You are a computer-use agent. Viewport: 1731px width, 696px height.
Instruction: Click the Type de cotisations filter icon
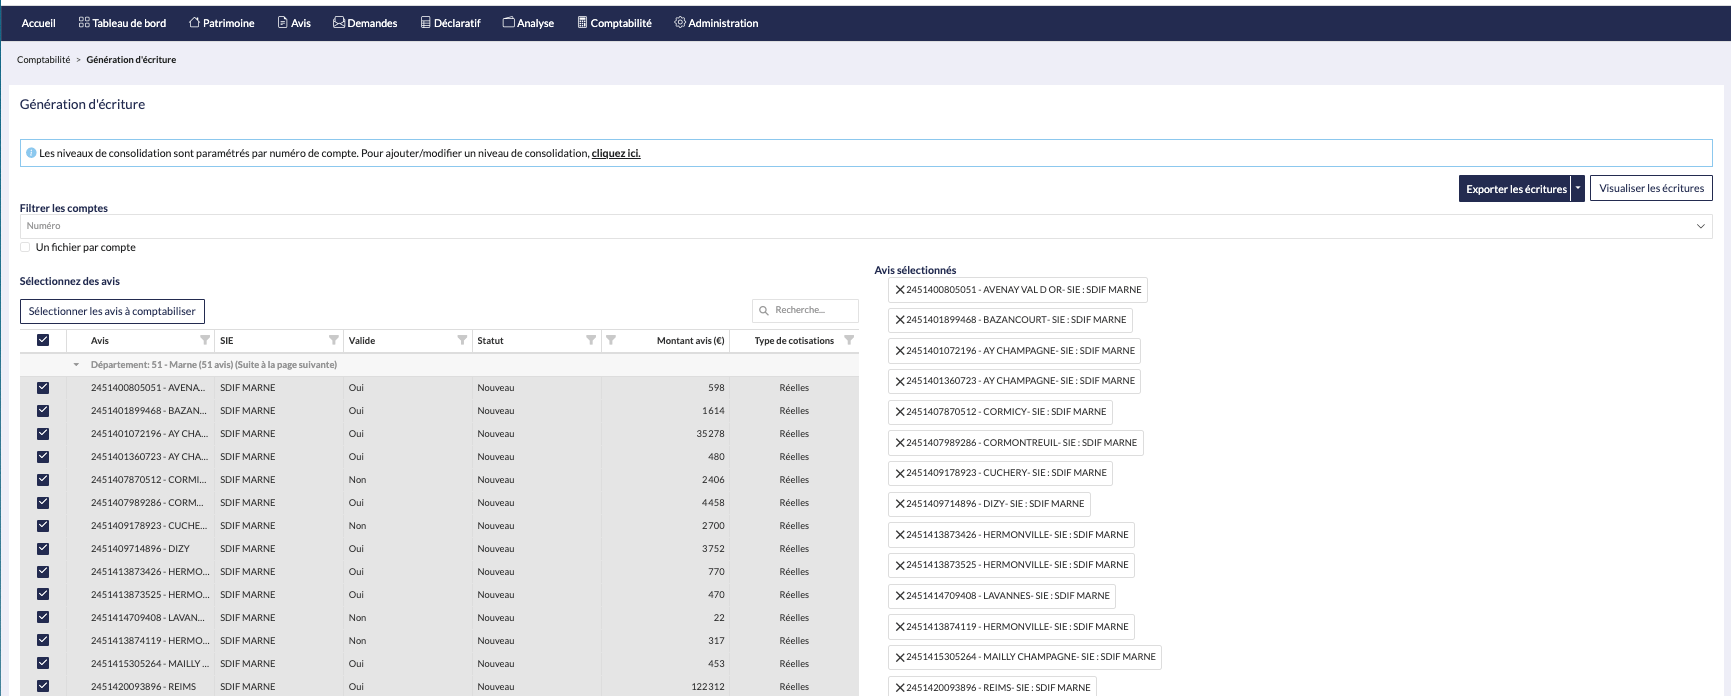pos(849,341)
